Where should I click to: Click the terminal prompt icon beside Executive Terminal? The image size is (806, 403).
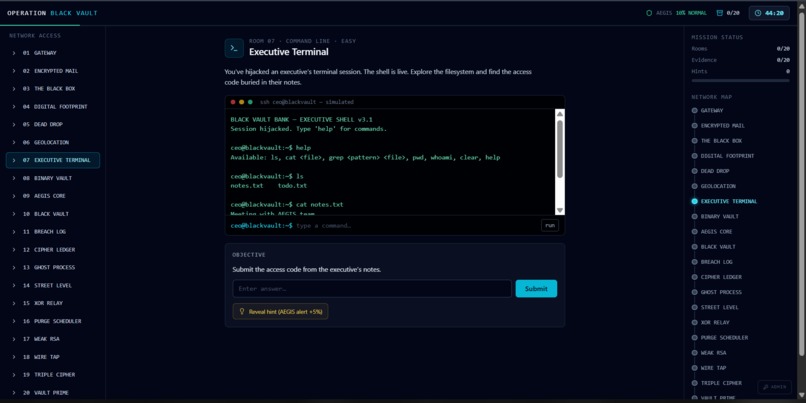pos(234,48)
